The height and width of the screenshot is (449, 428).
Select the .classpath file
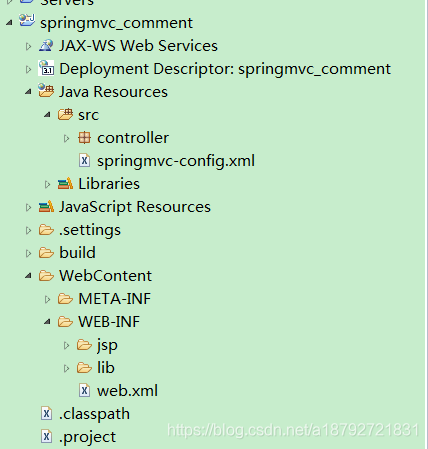click(x=94, y=414)
